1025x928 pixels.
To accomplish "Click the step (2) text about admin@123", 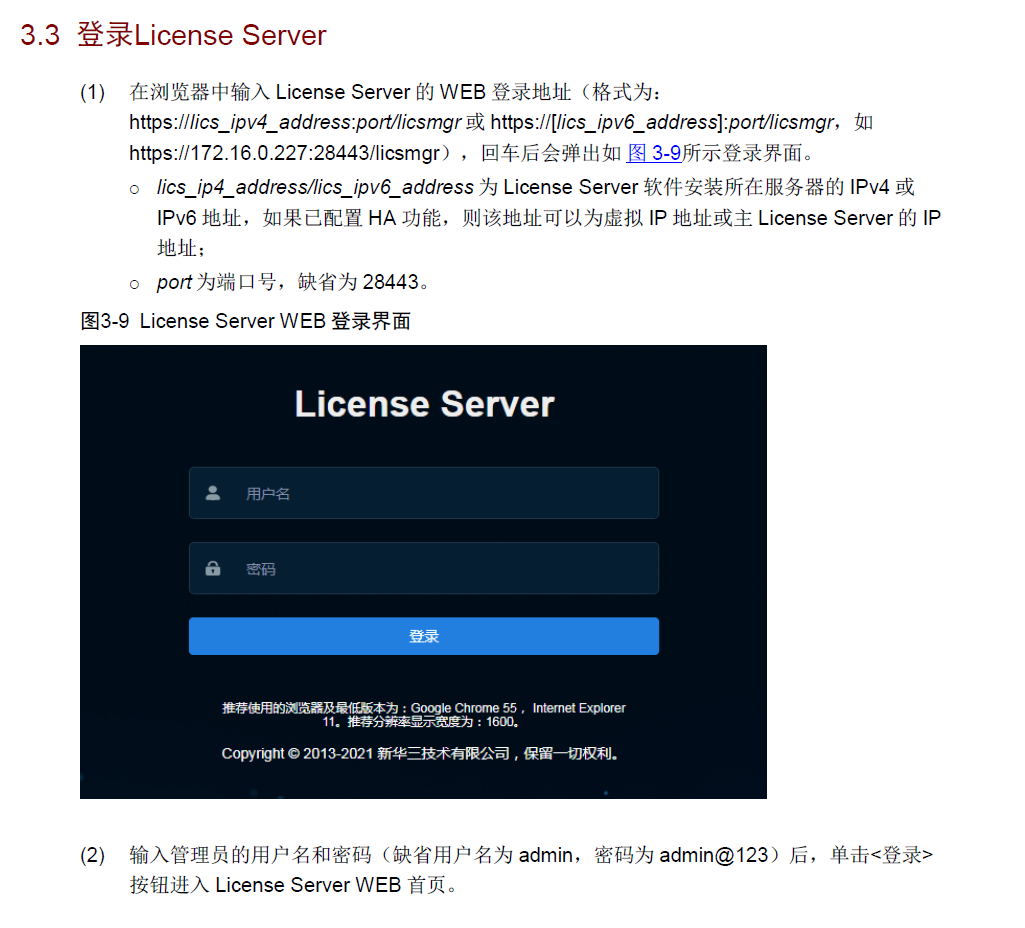I will 531,870.
